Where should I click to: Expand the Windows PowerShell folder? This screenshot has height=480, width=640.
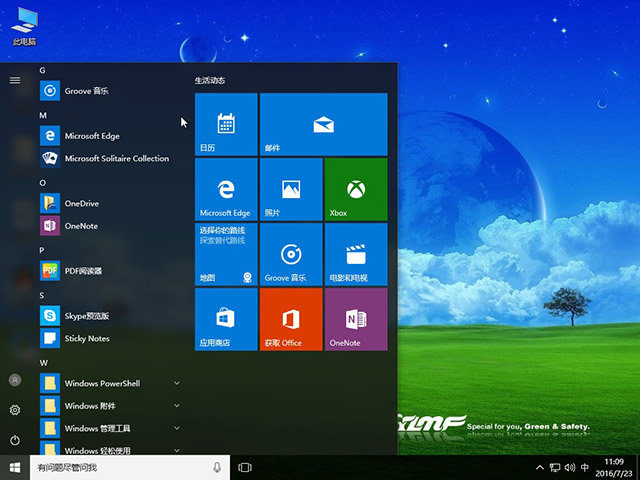[177, 383]
